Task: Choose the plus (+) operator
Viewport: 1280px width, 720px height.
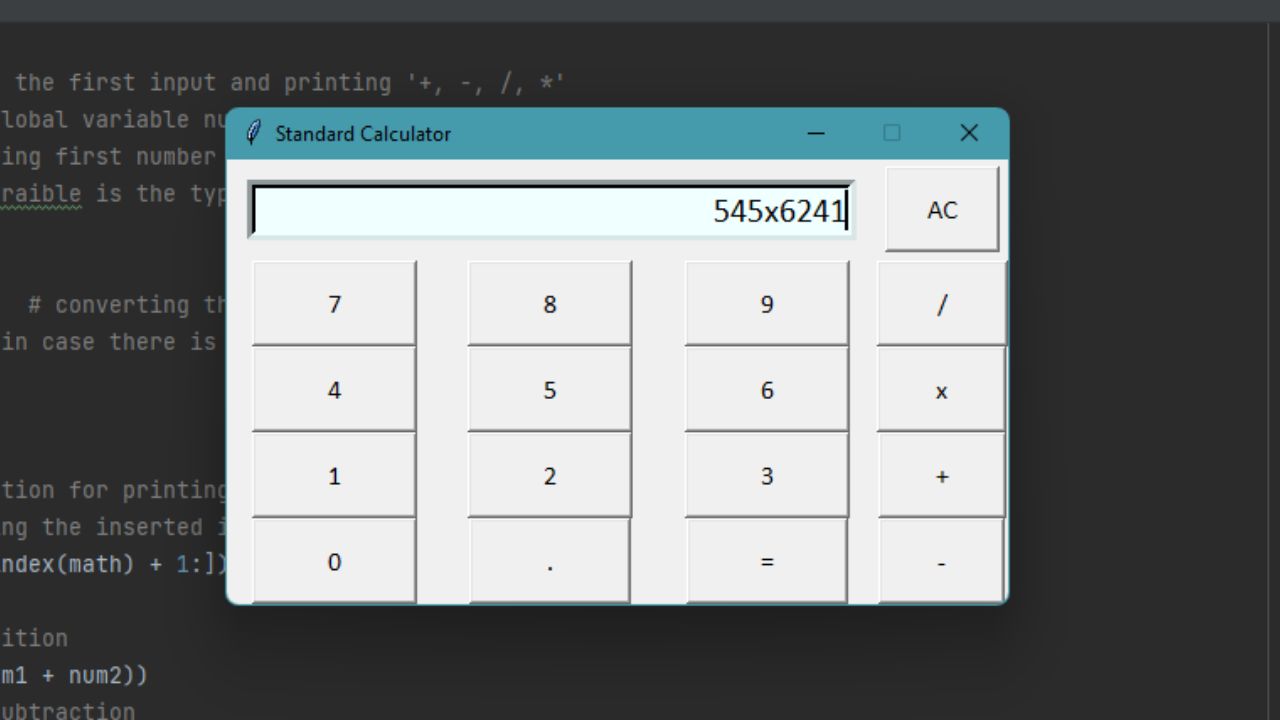Action: pos(942,476)
